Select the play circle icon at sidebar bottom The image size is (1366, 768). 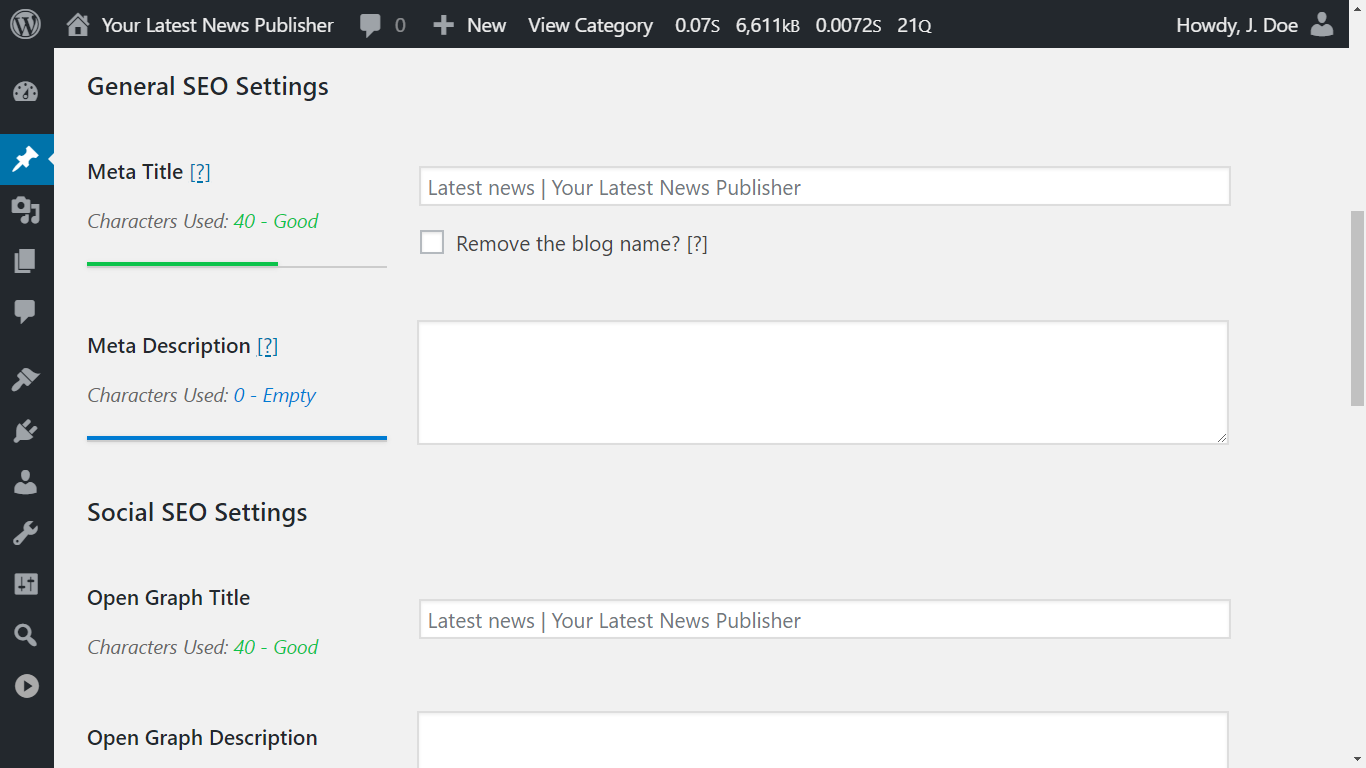coord(27,685)
